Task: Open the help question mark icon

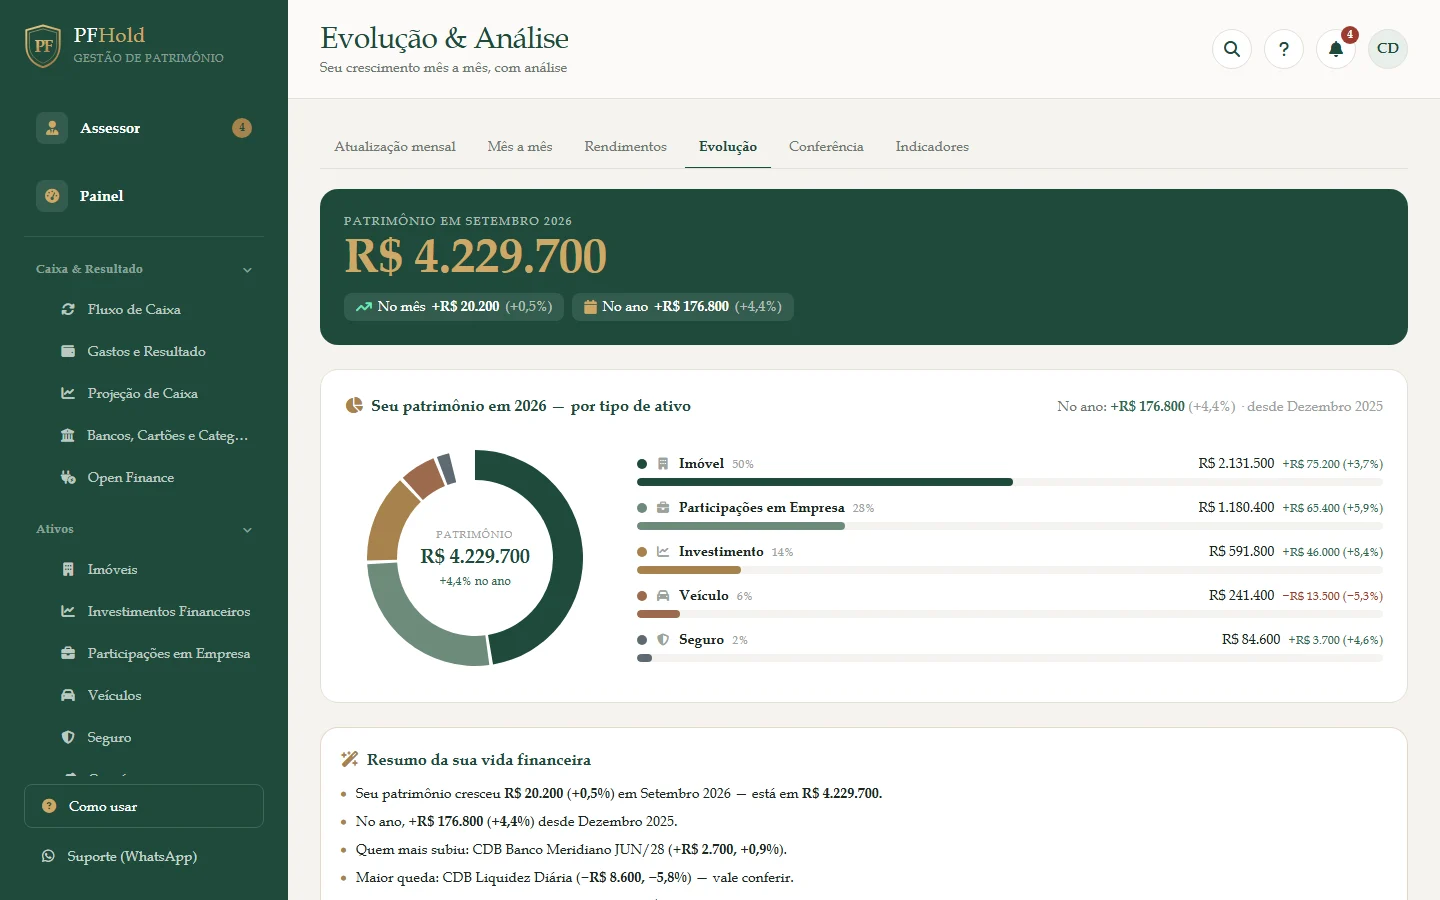Action: point(1284,49)
